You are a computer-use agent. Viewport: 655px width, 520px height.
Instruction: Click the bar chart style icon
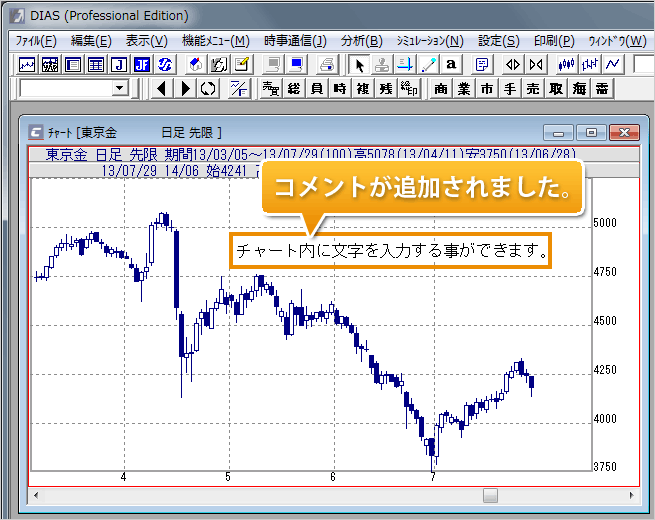pyautogui.click(x=590, y=64)
